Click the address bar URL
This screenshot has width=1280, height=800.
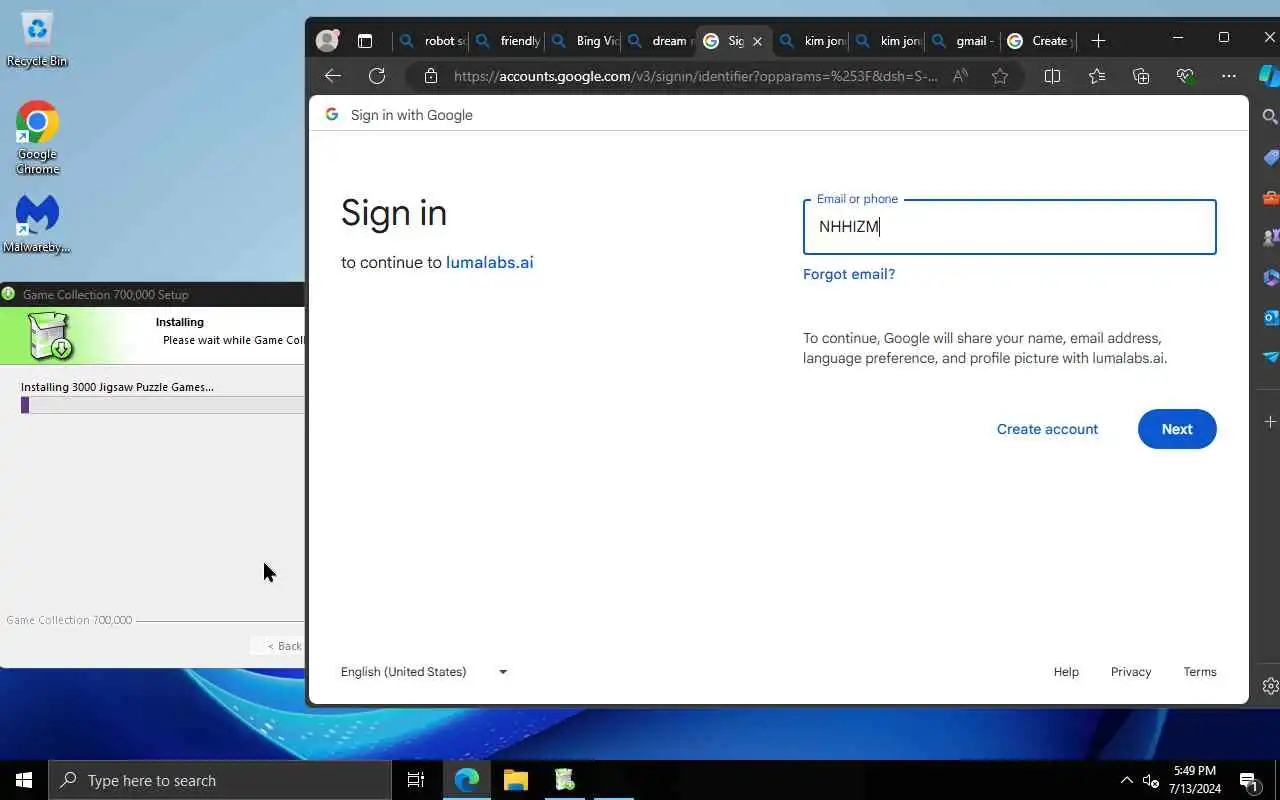[x=695, y=76]
